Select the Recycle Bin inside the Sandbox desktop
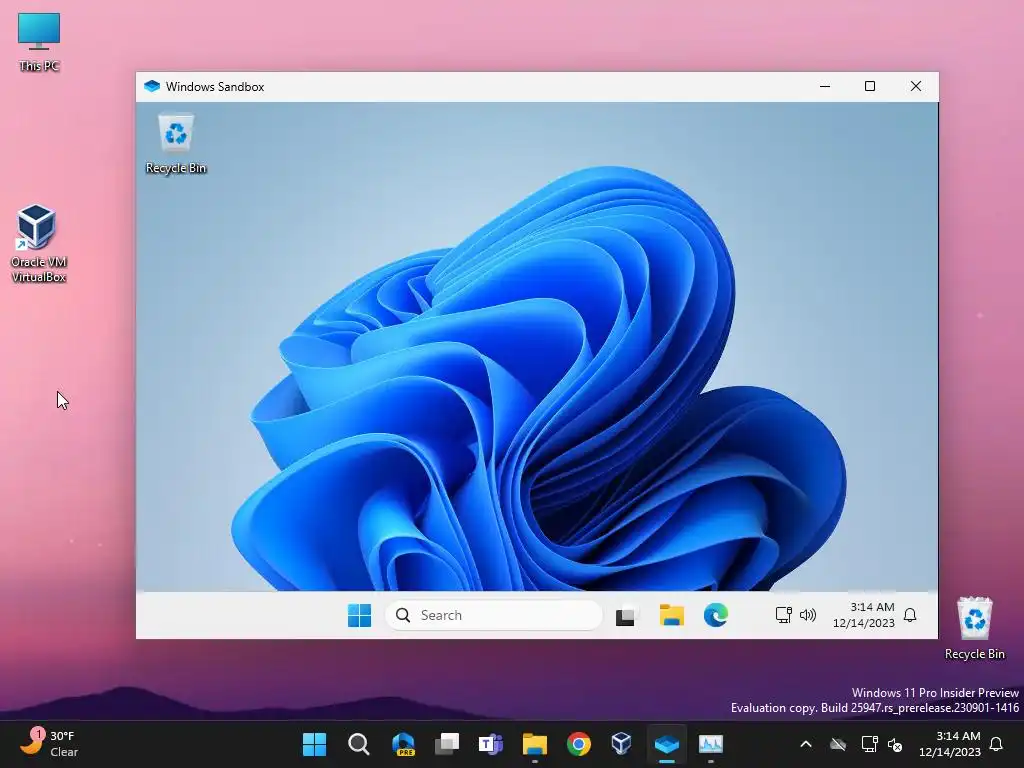 click(x=176, y=144)
